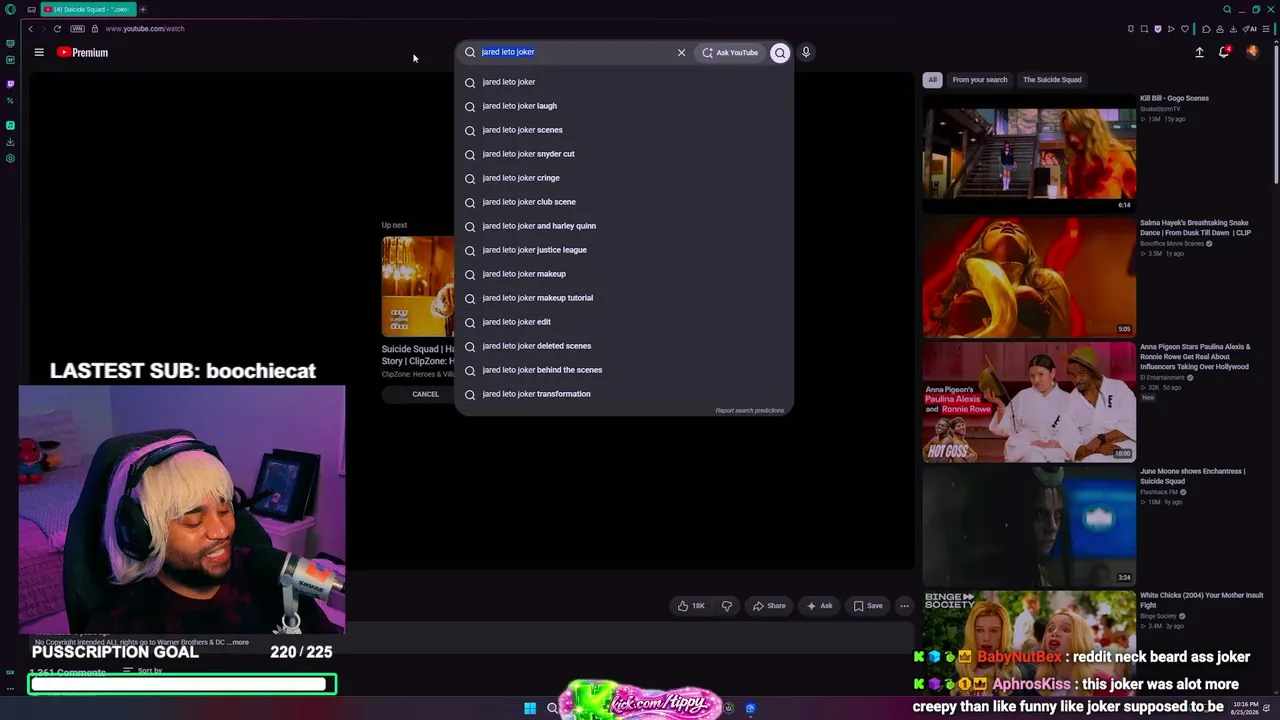Click the Create upload icon
Image resolution: width=1280 pixels, height=720 pixels.
tap(1199, 52)
